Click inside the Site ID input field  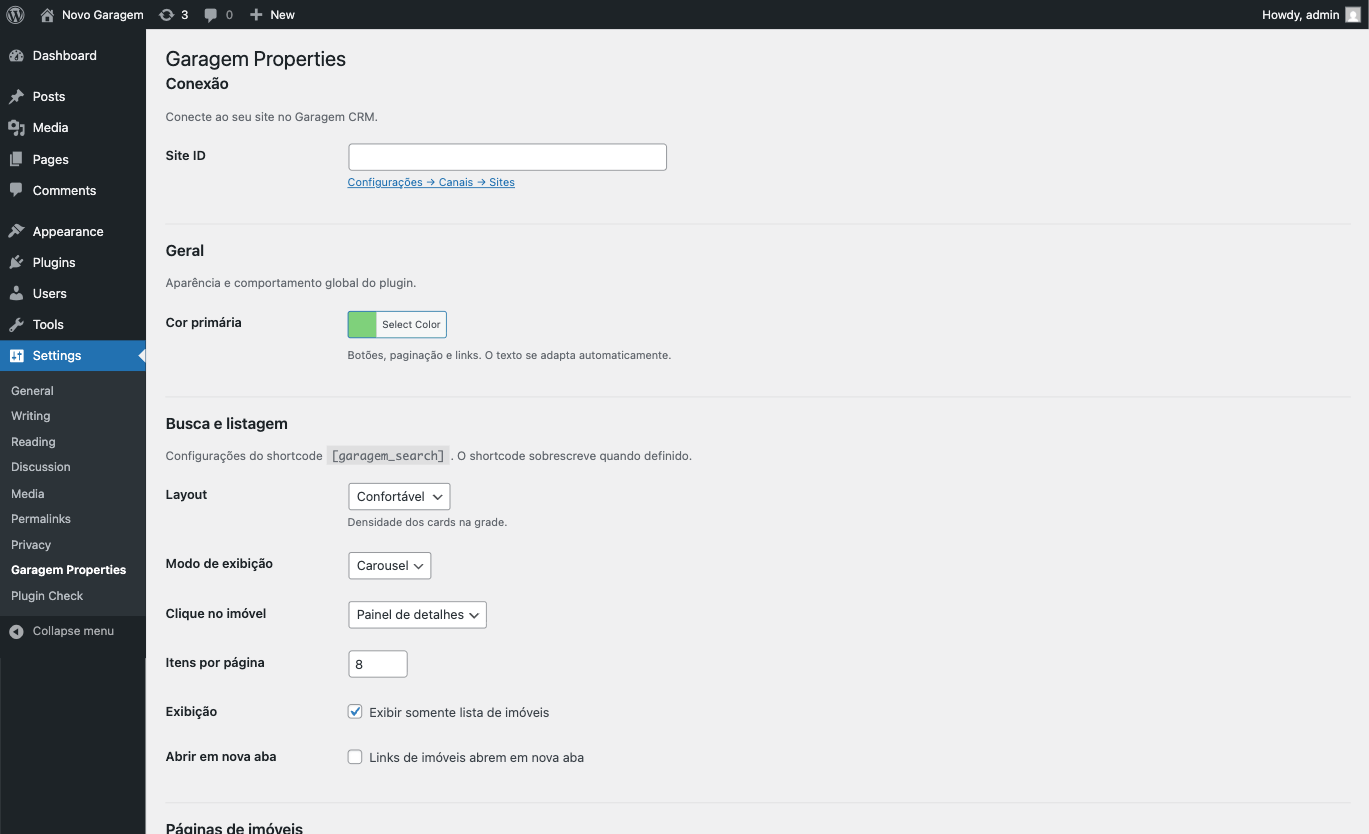(506, 156)
